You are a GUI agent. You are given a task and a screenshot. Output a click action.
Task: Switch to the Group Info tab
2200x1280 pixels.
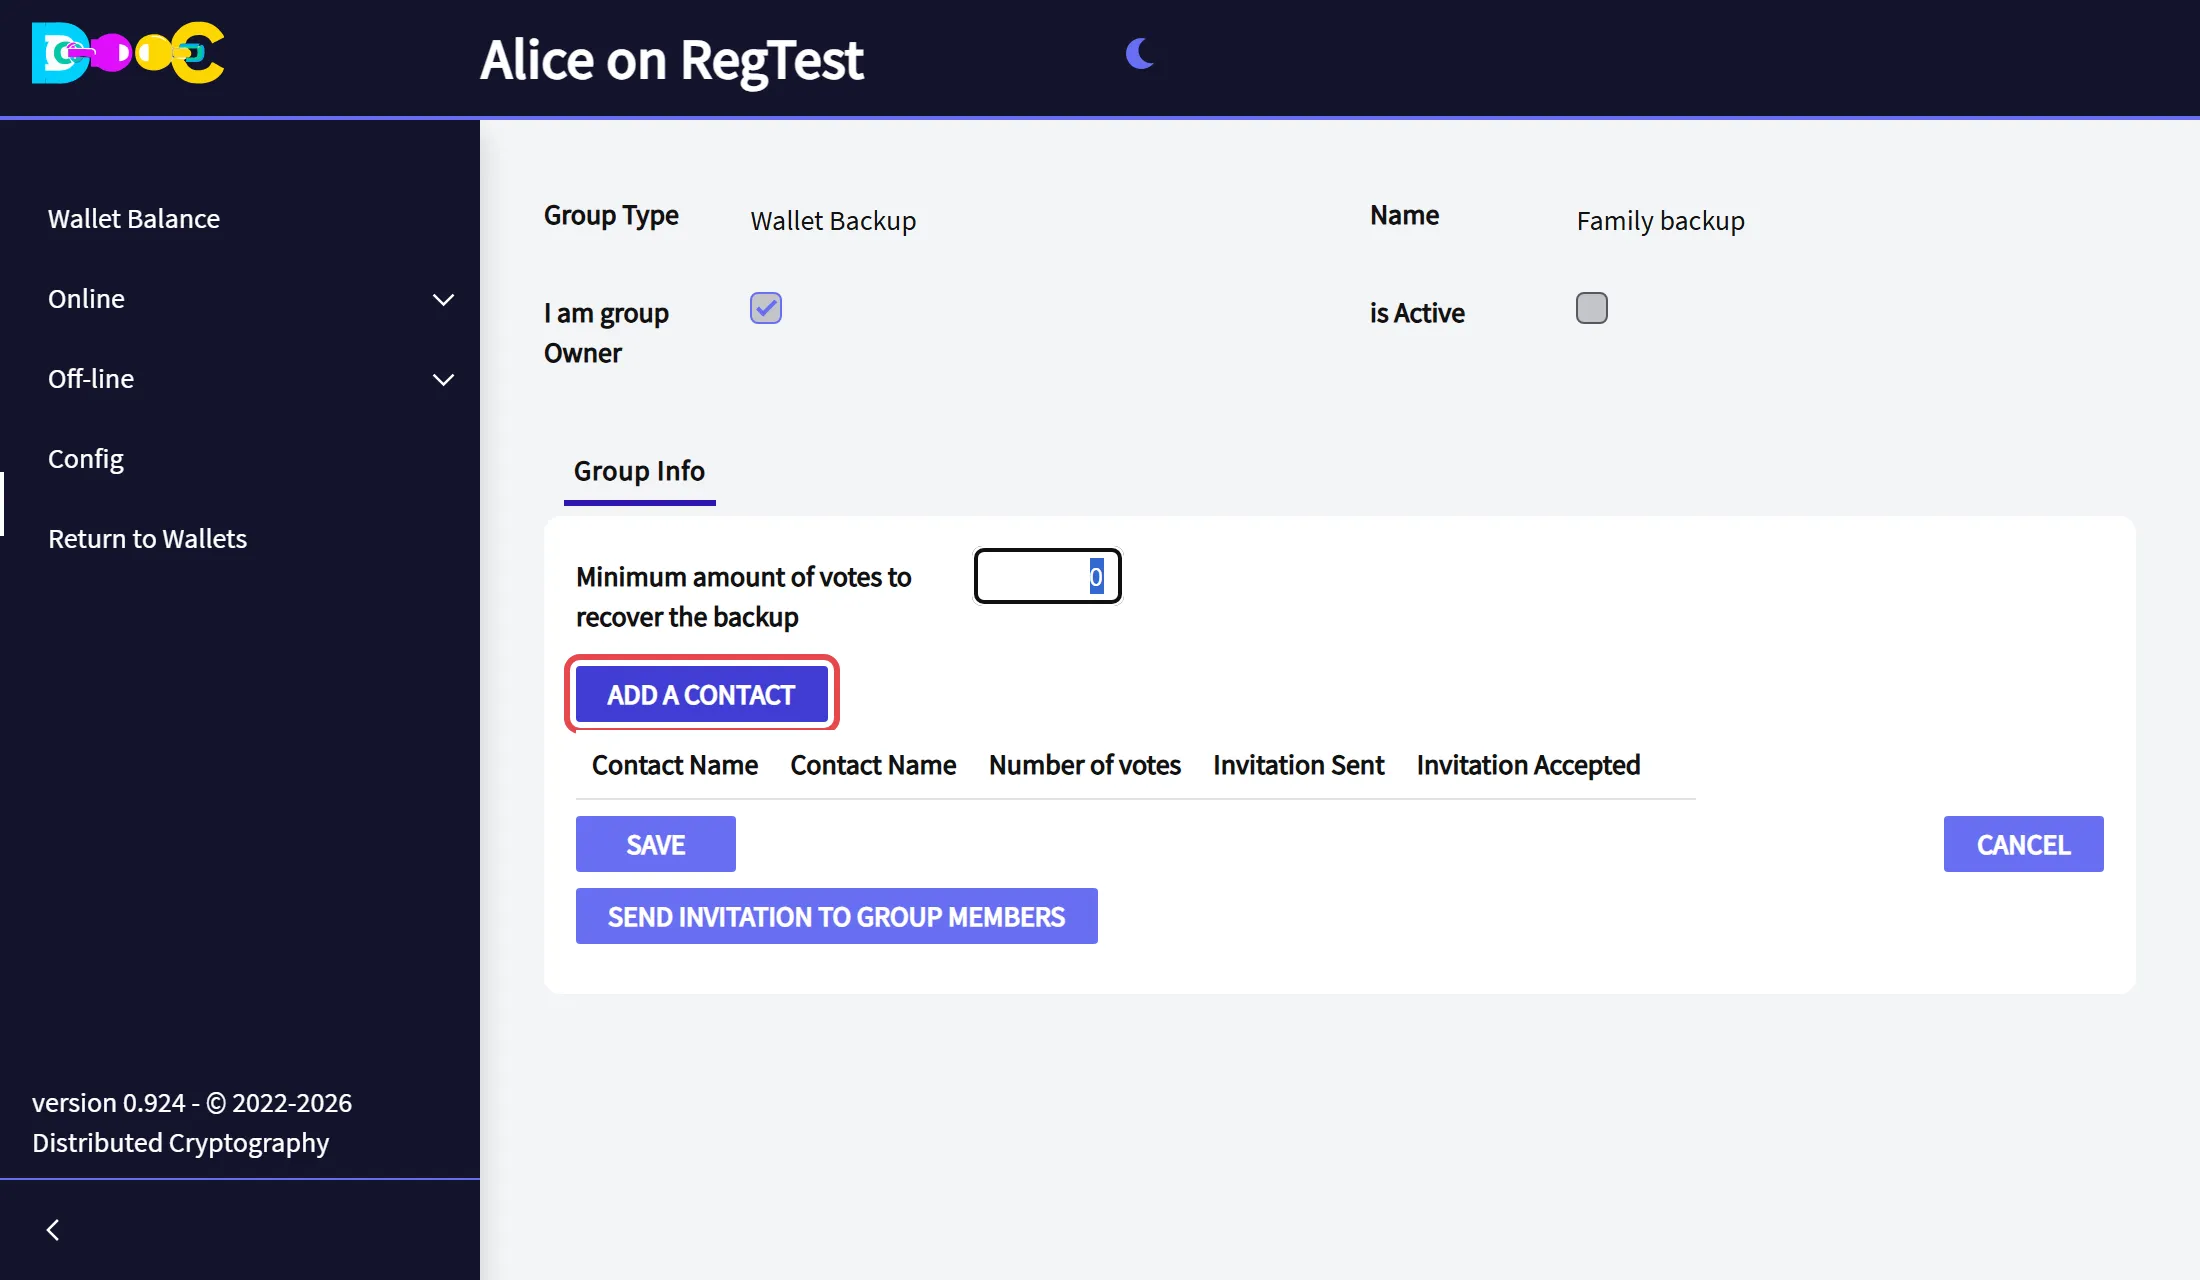[639, 471]
